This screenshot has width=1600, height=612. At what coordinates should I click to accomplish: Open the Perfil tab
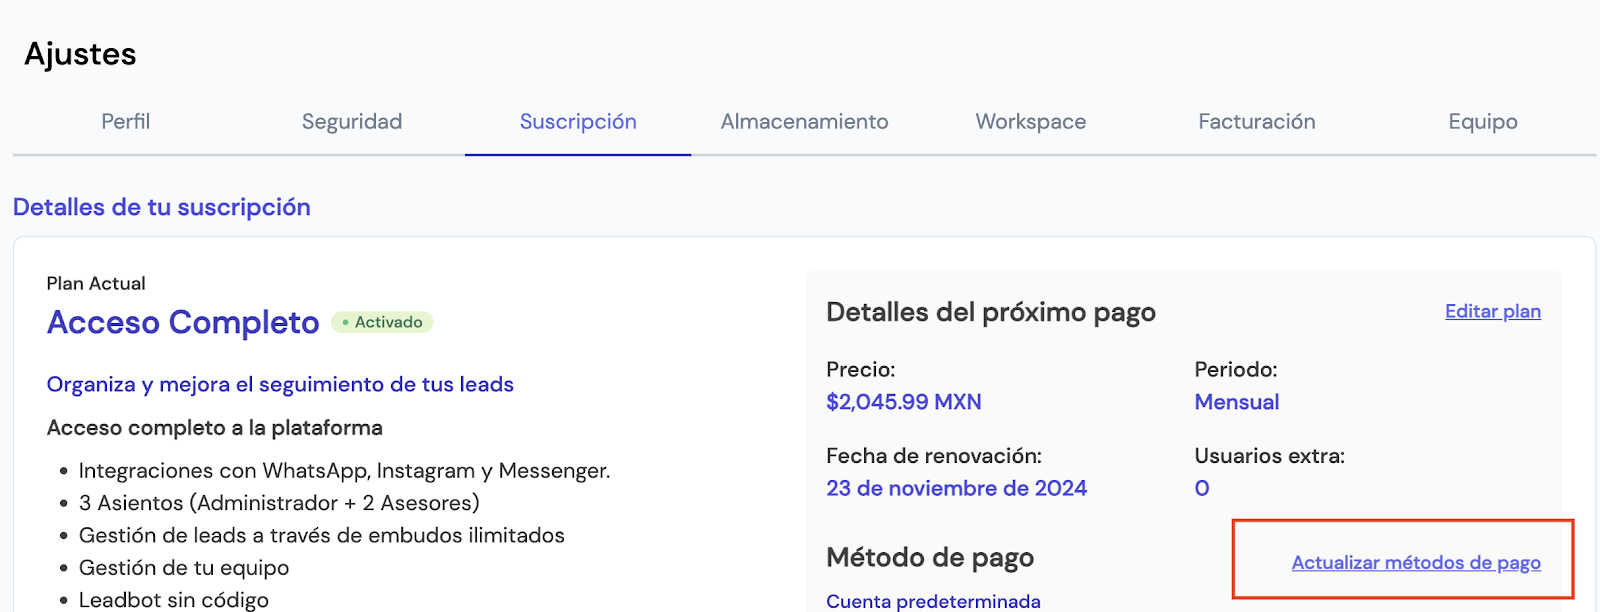pyautogui.click(x=125, y=122)
